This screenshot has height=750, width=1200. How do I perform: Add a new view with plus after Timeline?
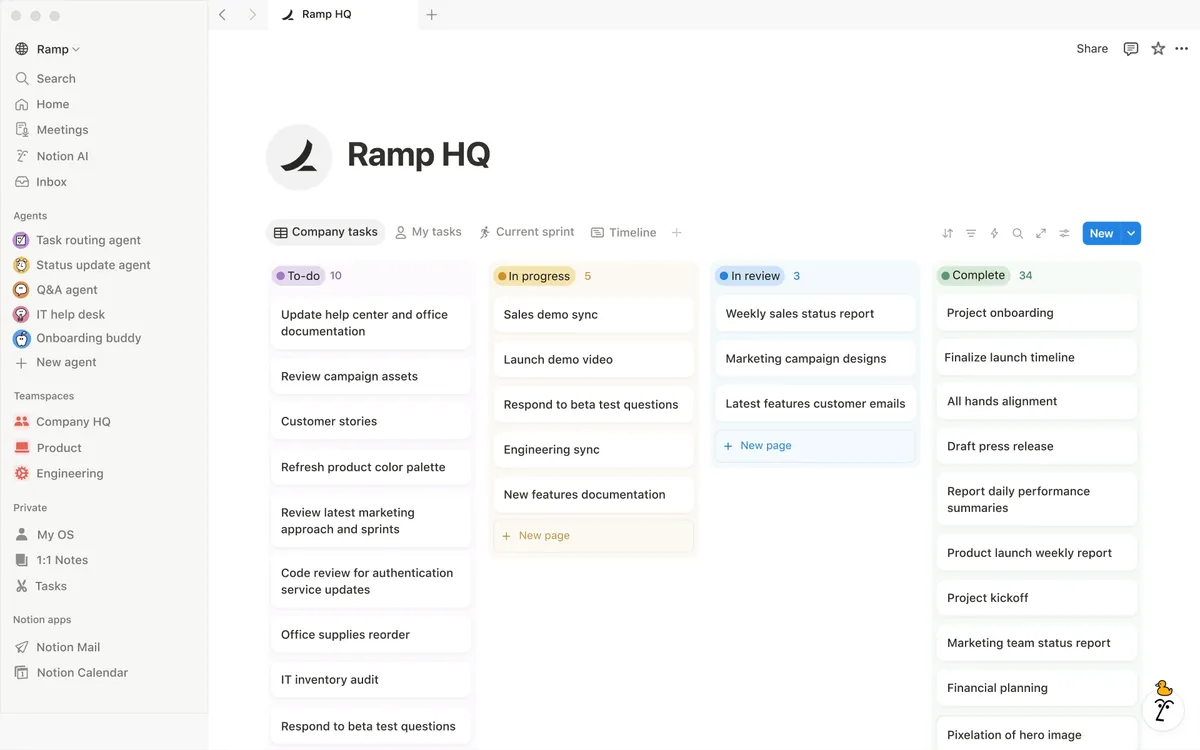677,232
